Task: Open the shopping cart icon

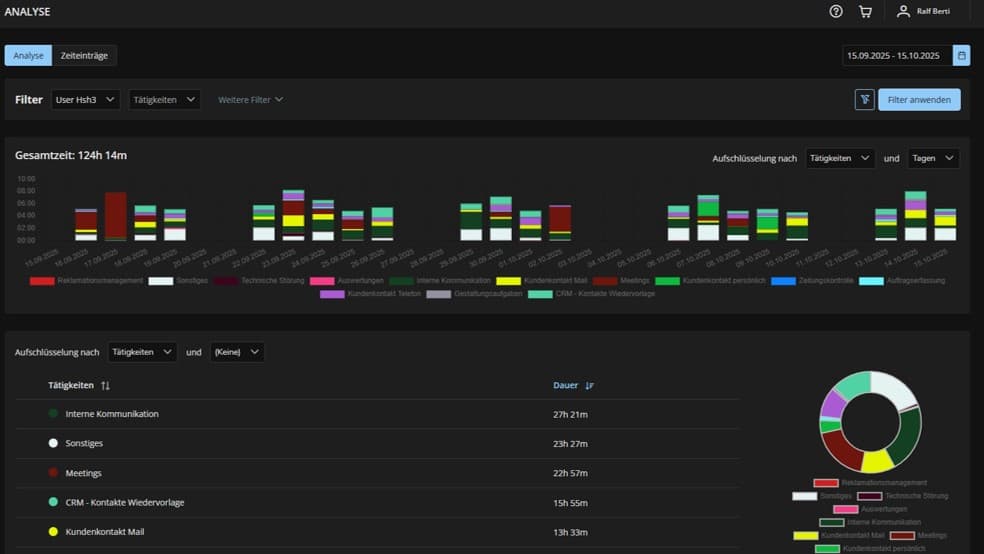Action: (865, 12)
